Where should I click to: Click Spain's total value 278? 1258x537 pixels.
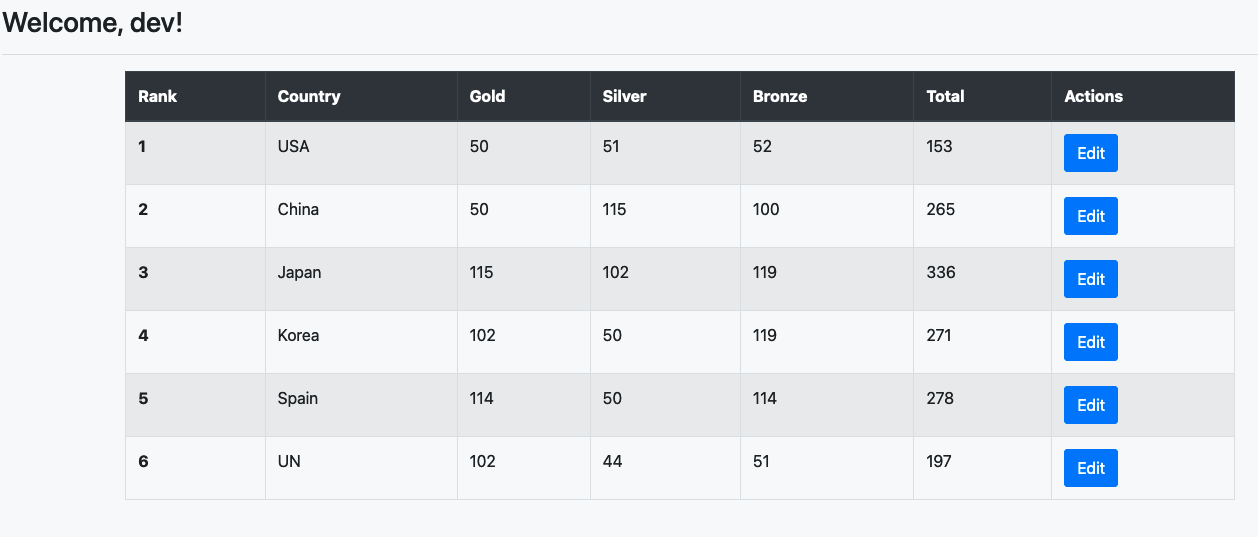pos(940,398)
